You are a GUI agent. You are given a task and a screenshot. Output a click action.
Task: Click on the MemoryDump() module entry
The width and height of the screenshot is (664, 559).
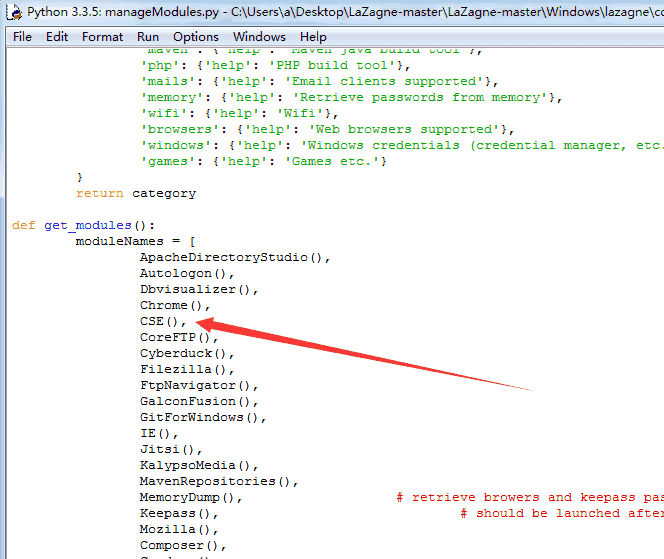click(x=191, y=497)
